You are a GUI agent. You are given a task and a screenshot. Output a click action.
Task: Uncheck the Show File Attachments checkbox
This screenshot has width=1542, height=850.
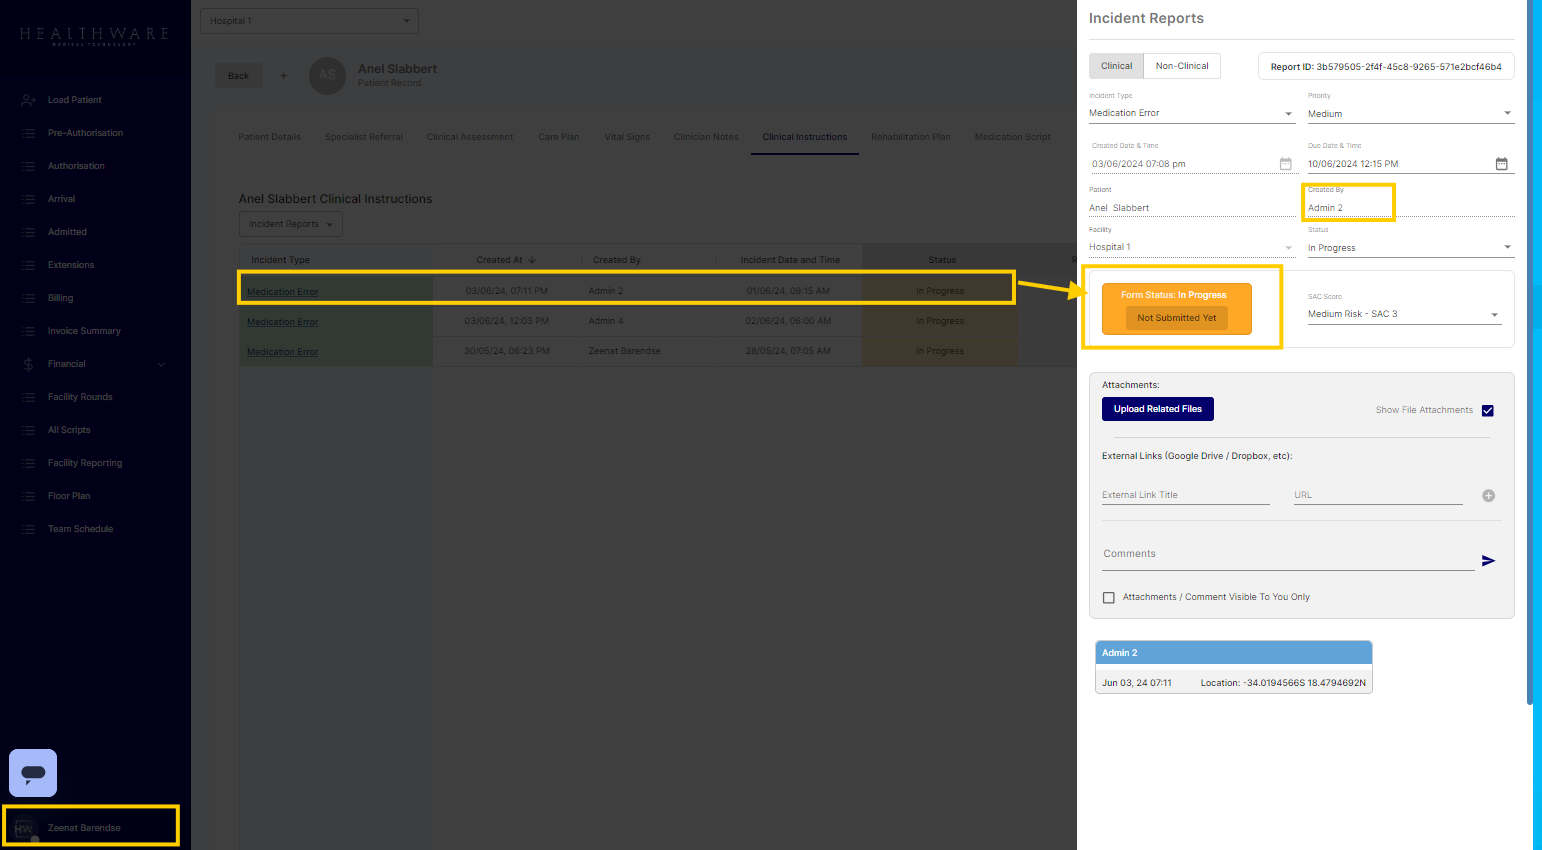point(1488,411)
